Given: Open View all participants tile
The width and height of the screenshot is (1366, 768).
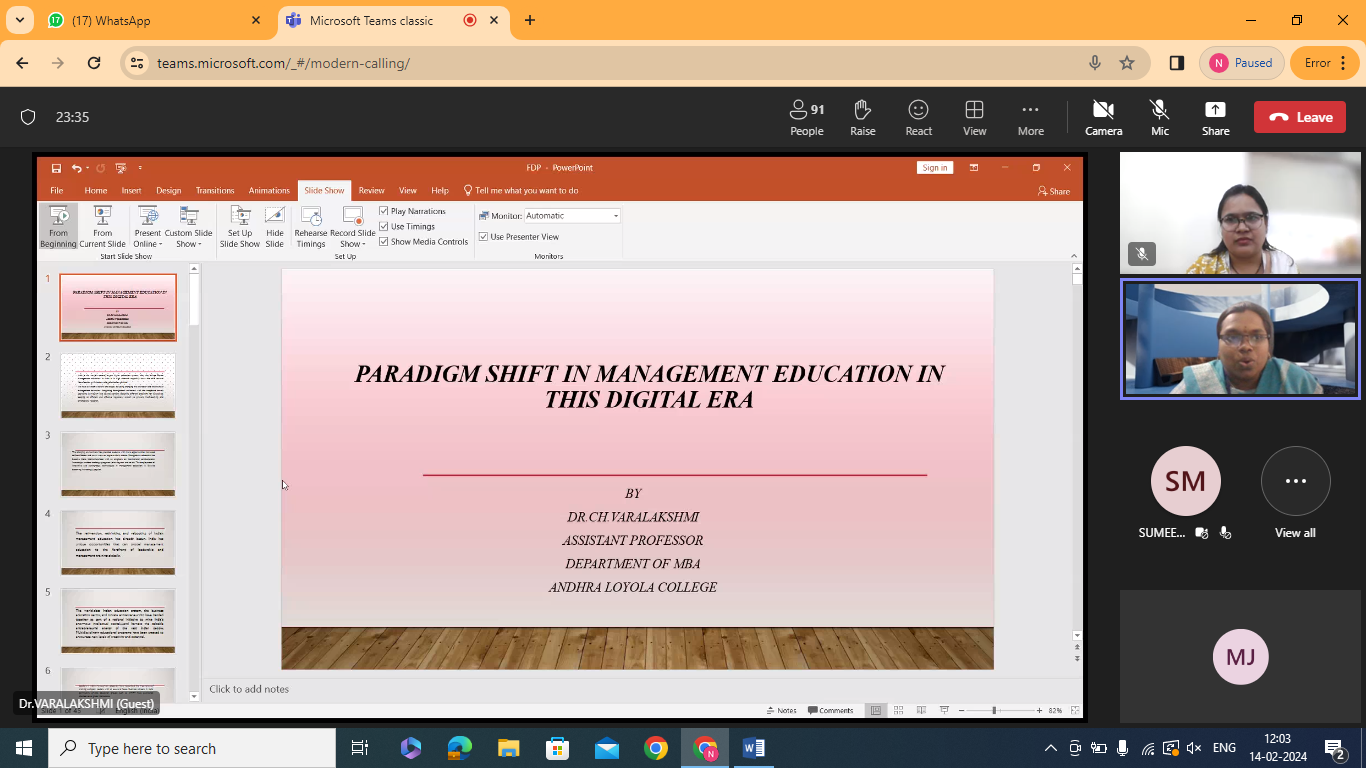Looking at the screenshot, I should coord(1295,492).
